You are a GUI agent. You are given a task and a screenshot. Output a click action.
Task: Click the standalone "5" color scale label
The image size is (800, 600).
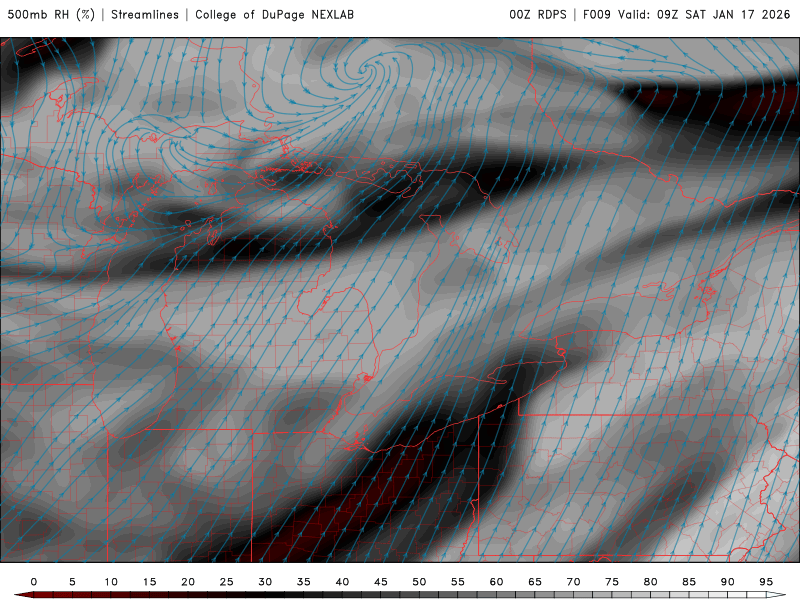[72, 582]
